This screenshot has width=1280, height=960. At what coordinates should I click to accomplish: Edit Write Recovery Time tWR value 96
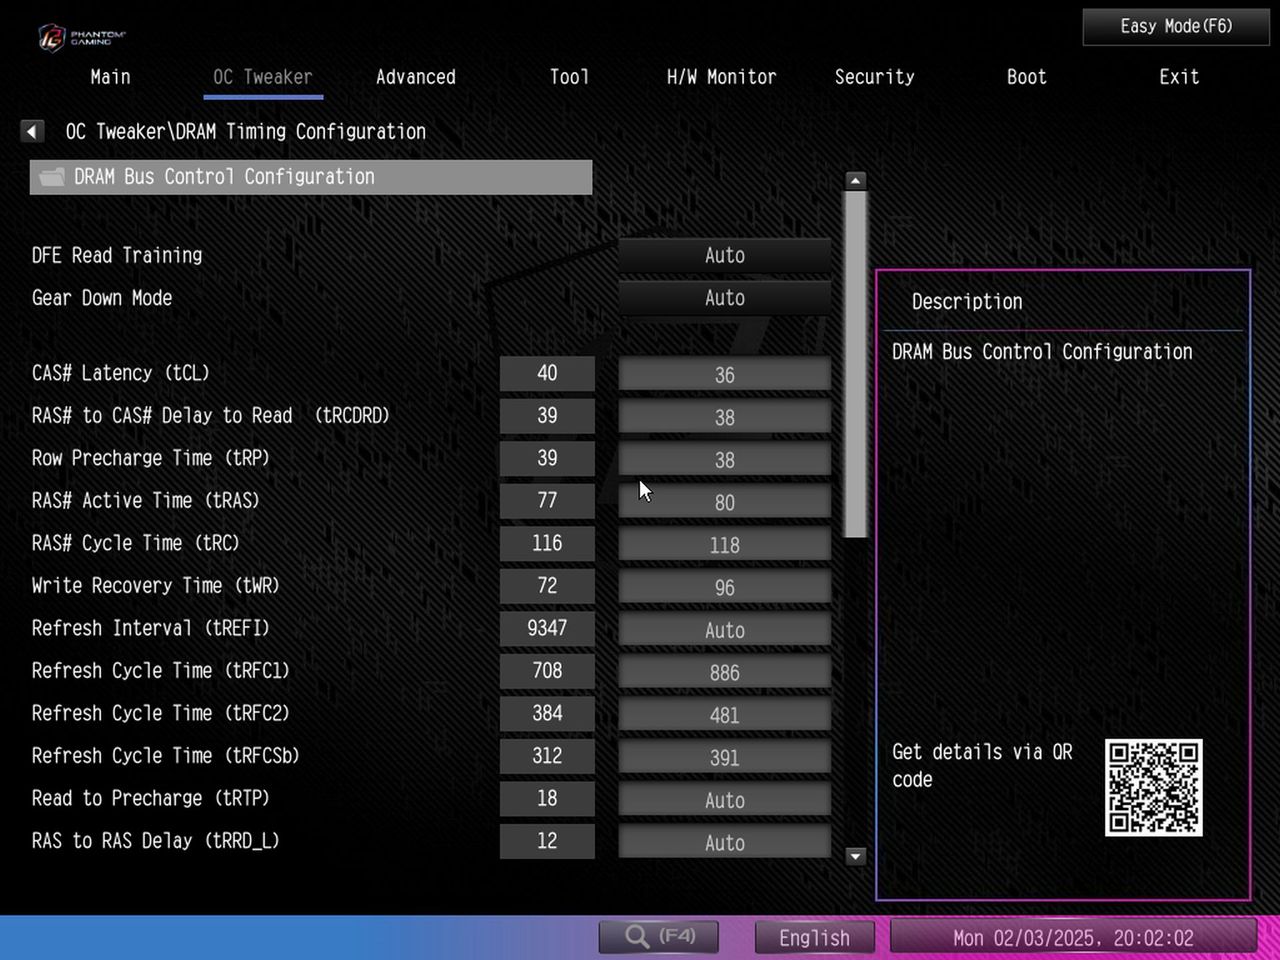[725, 587]
